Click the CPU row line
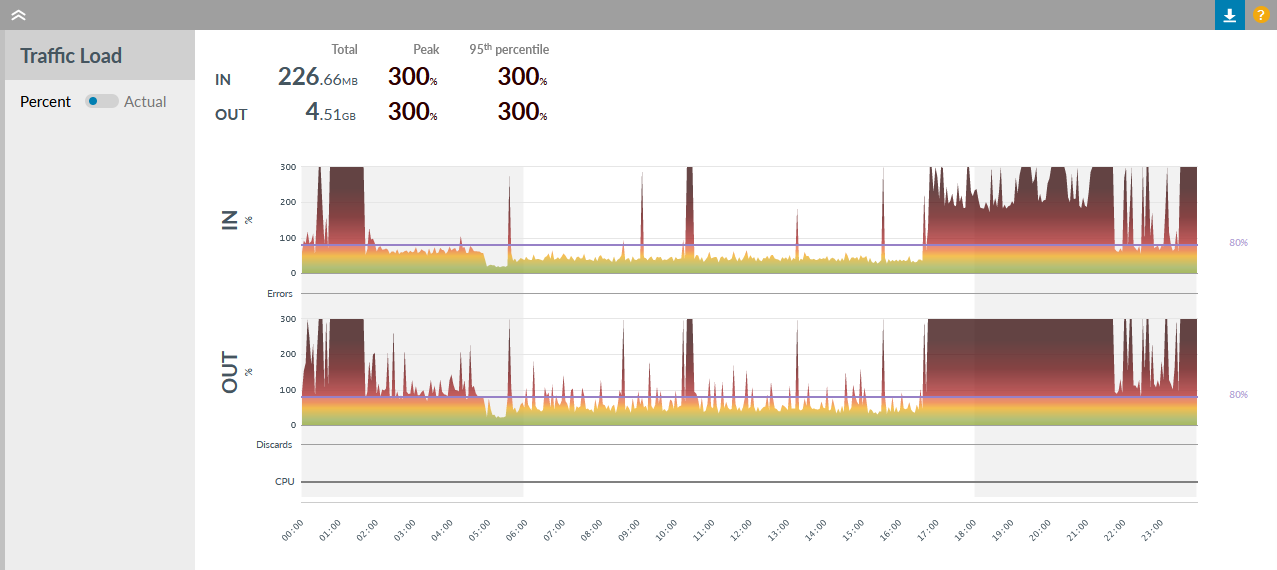The image size is (1277, 570). 748,482
